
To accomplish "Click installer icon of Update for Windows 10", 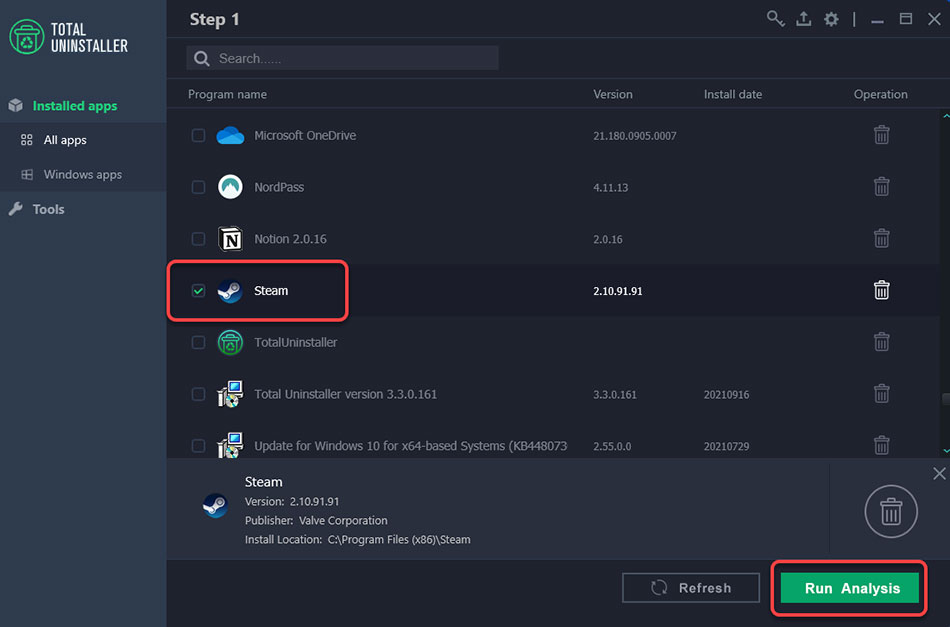I will coord(230,445).
